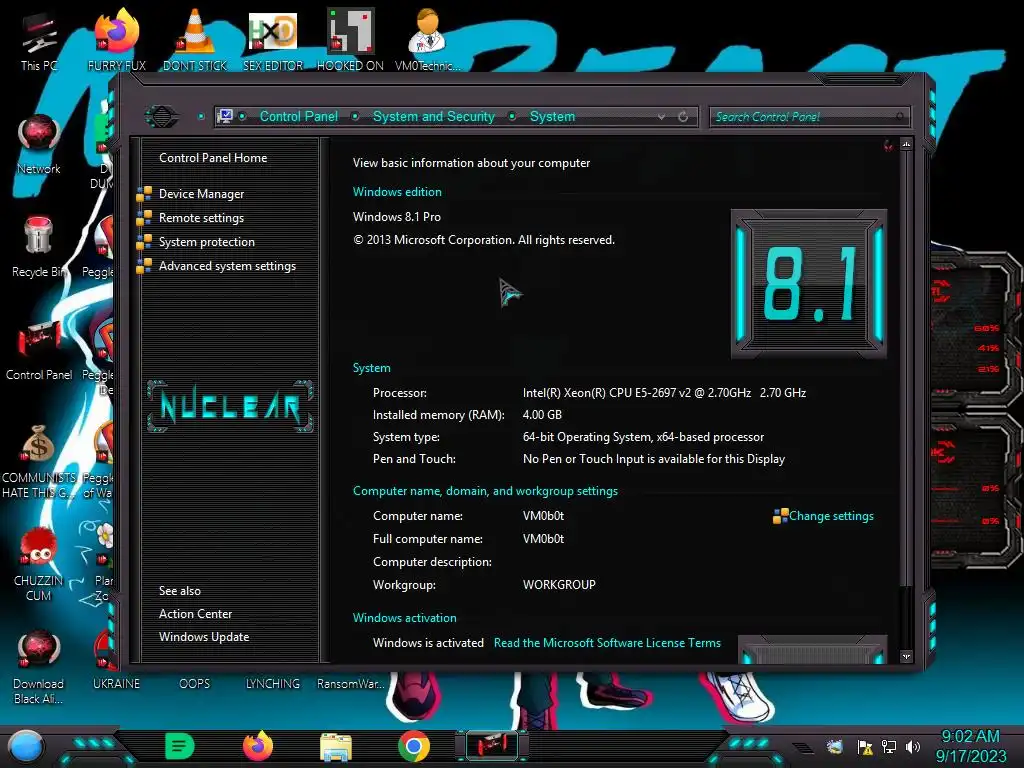Click the scrollbar down arrow
1024x768 pixels.
click(906, 656)
